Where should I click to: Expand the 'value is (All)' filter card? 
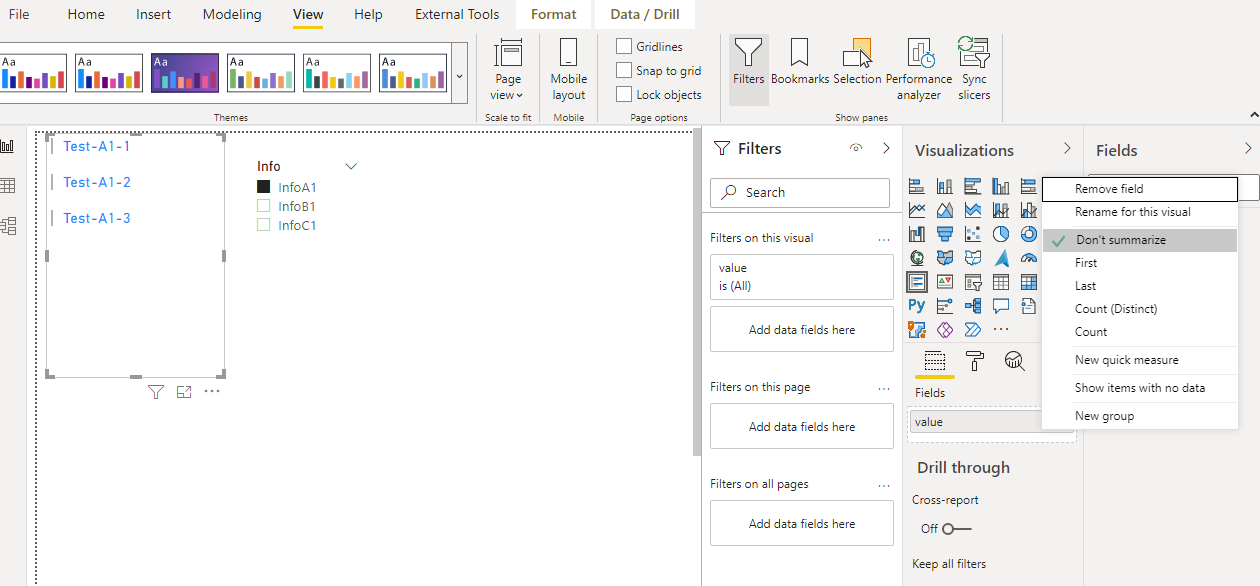802,277
